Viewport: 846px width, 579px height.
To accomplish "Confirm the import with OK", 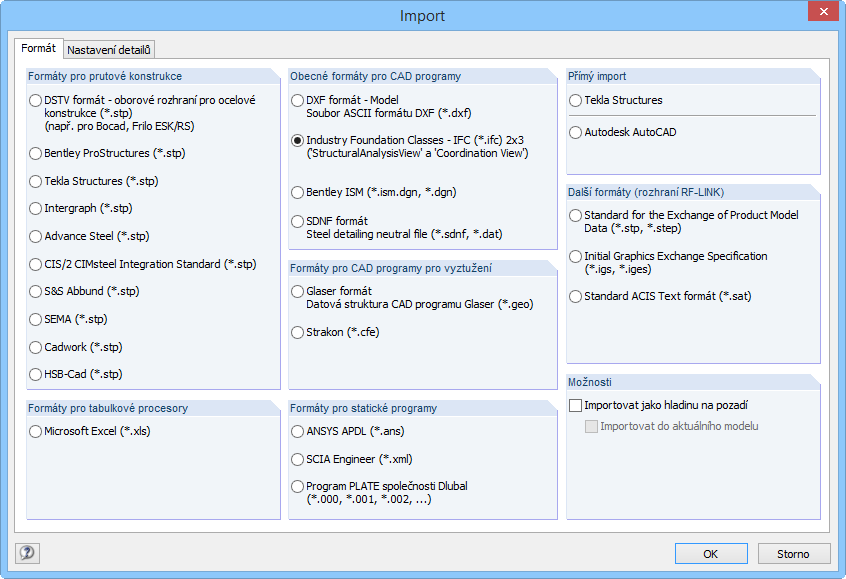I will pos(710,553).
